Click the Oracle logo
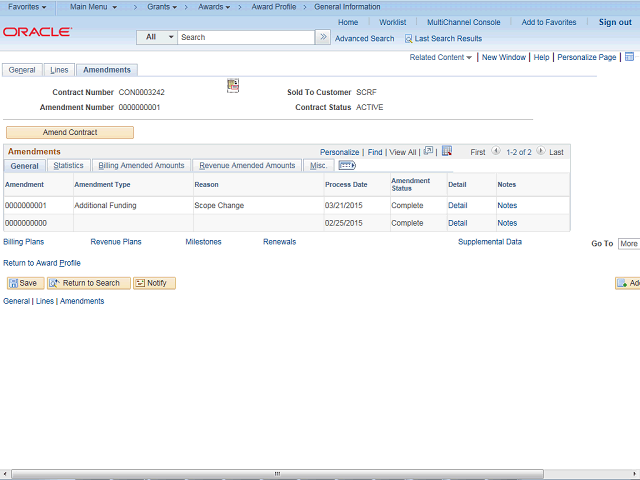The height and width of the screenshot is (480, 640). click(x=38, y=32)
